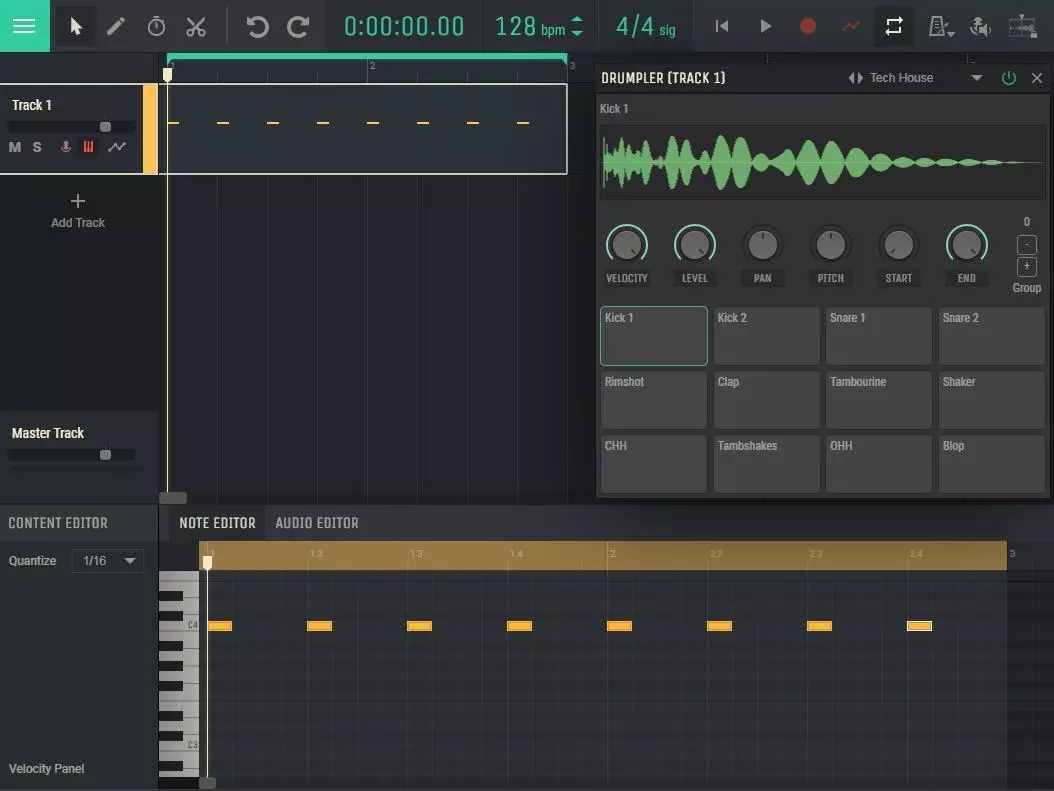Open the Quantize 1/16 dropdown
Viewport: 1054px width, 791px height.
pyautogui.click(x=108, y=560)
